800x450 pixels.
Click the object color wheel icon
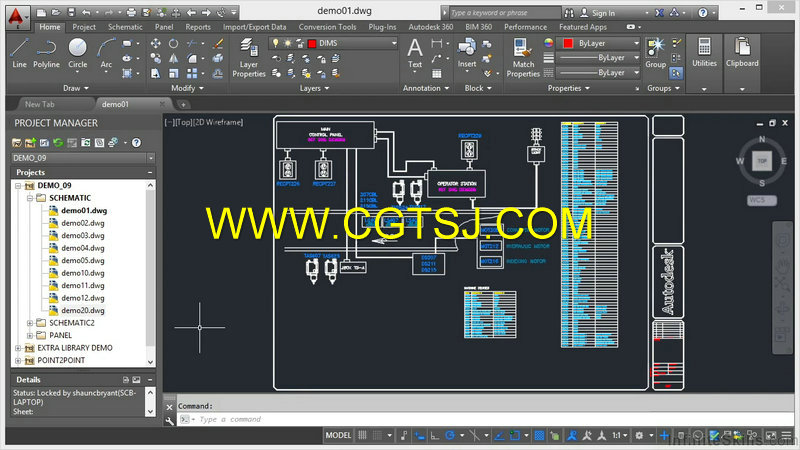pos(548,43)
